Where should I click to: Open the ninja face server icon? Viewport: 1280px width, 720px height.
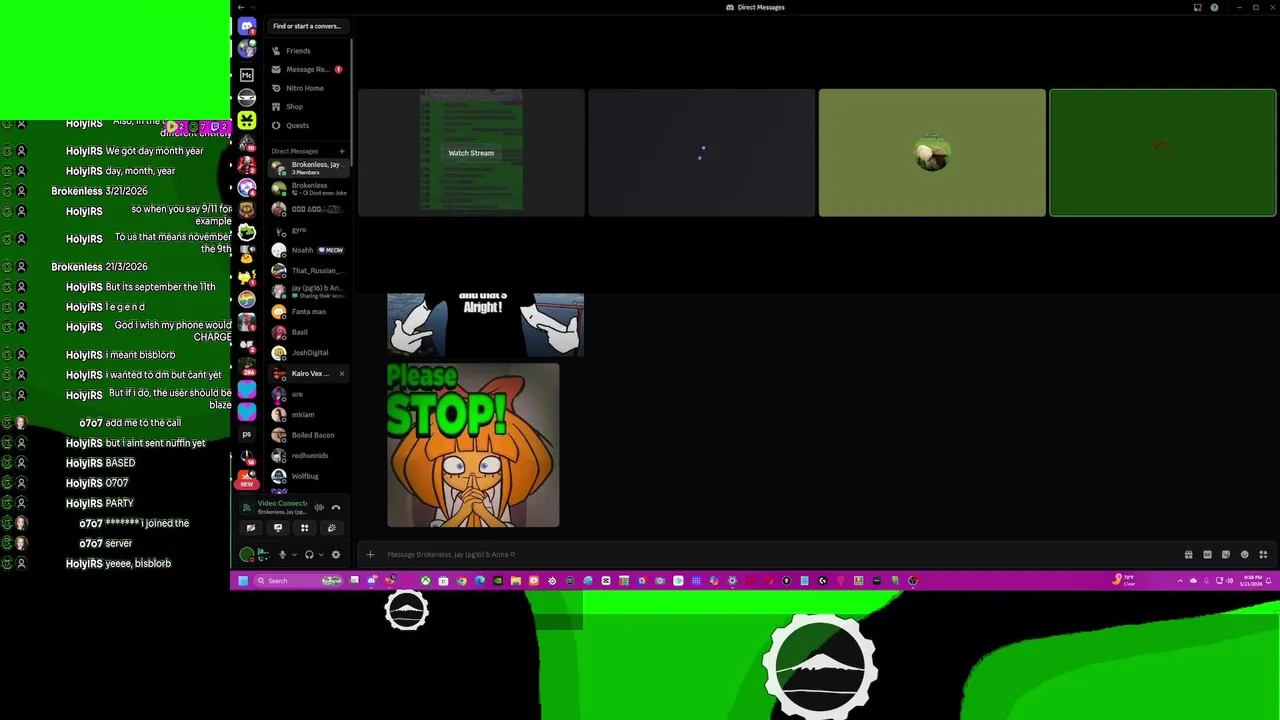click(x=247, y=98)
